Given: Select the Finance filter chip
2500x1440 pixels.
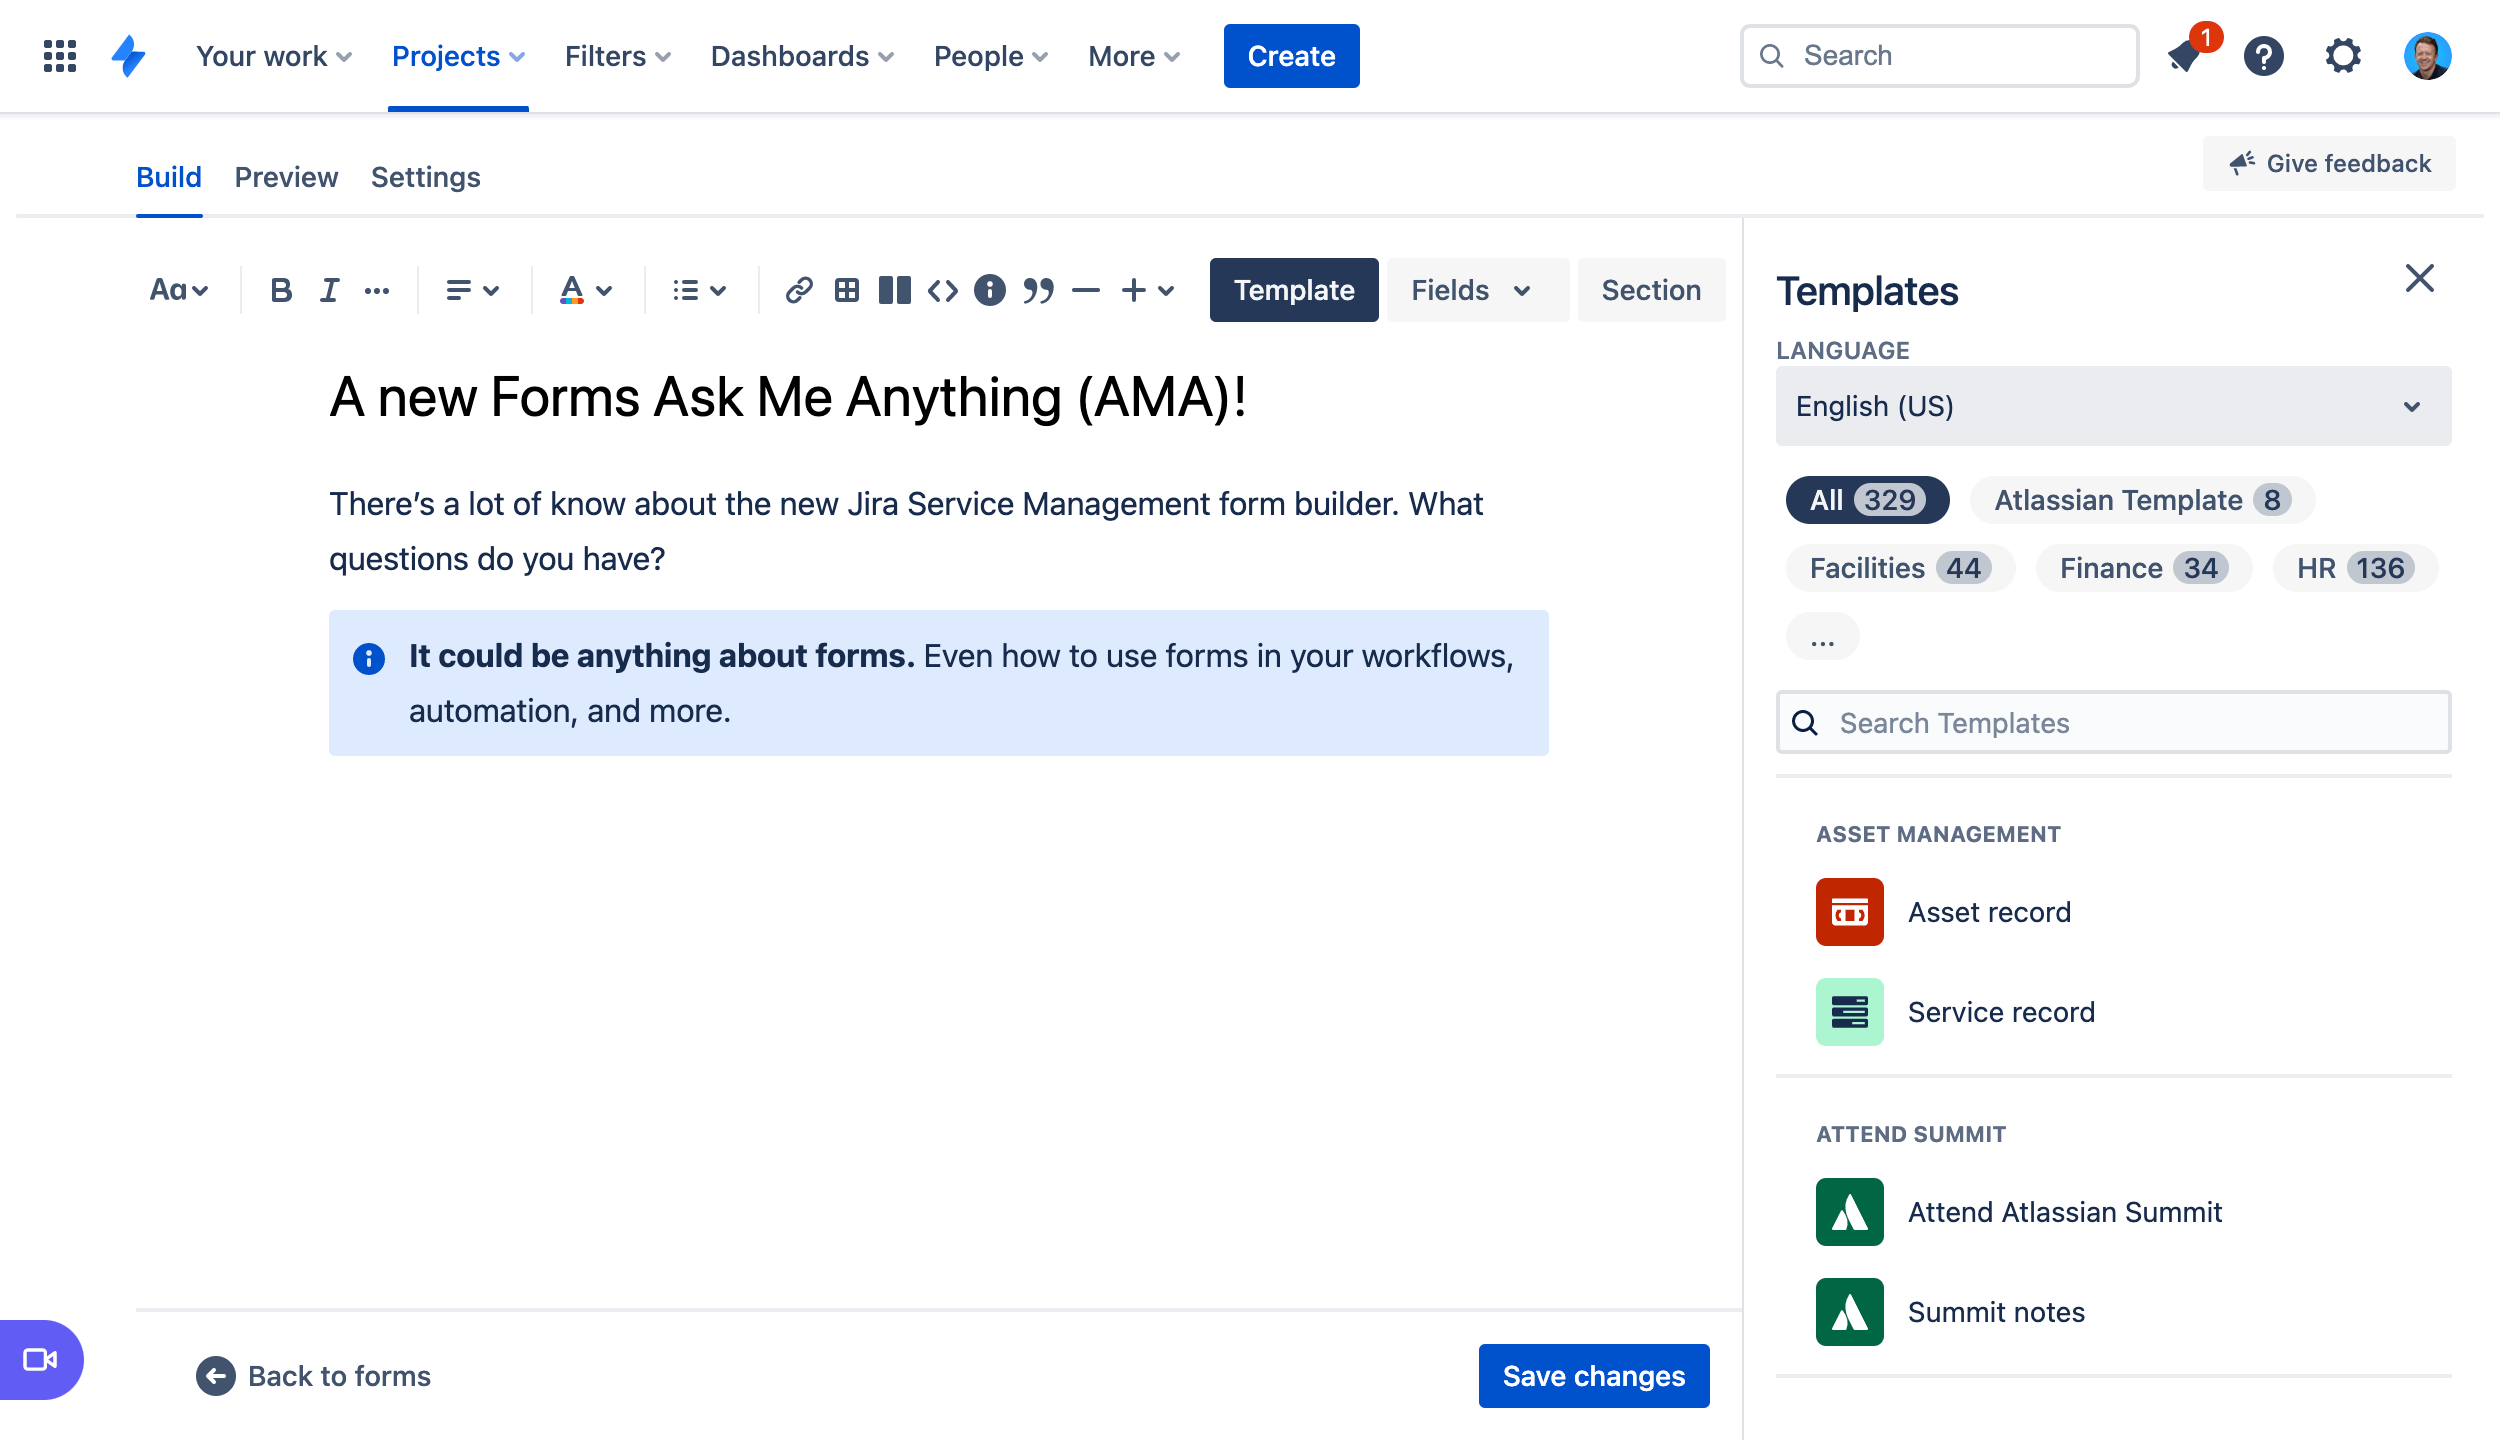Looking at the screenshot, I should click(2144, 568).
